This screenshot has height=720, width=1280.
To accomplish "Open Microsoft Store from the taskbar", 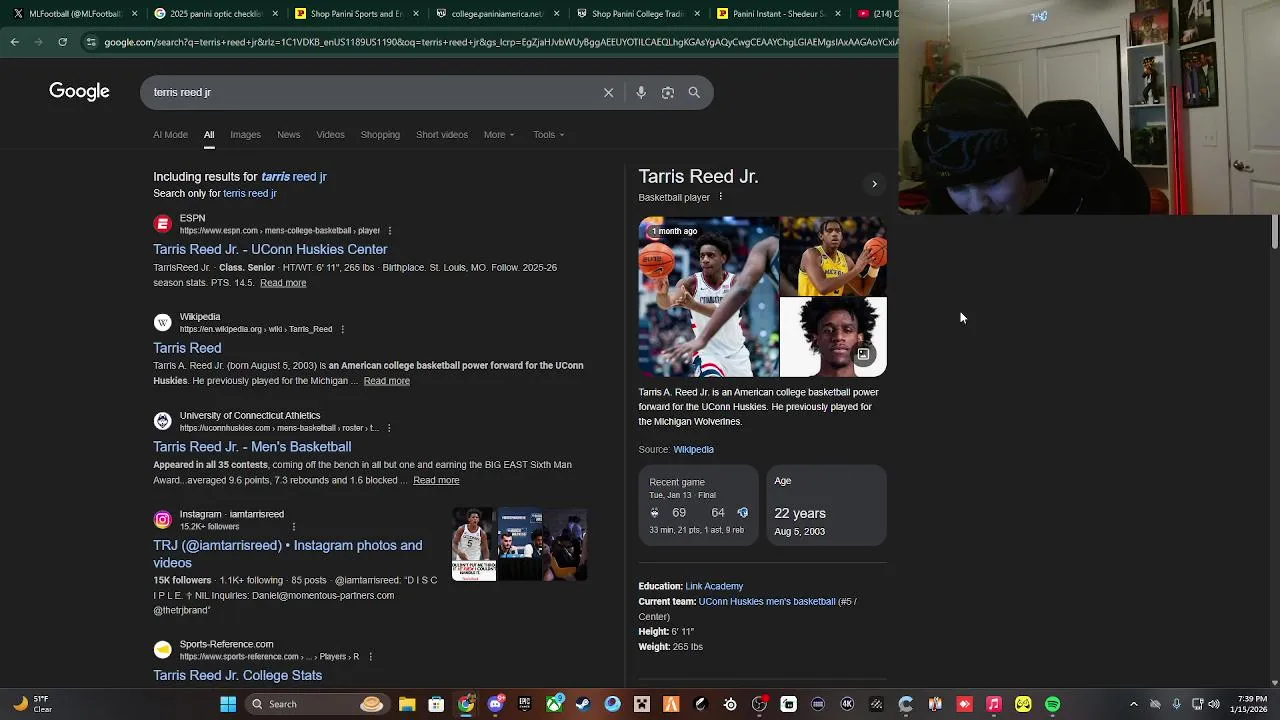I will point(436,704).
